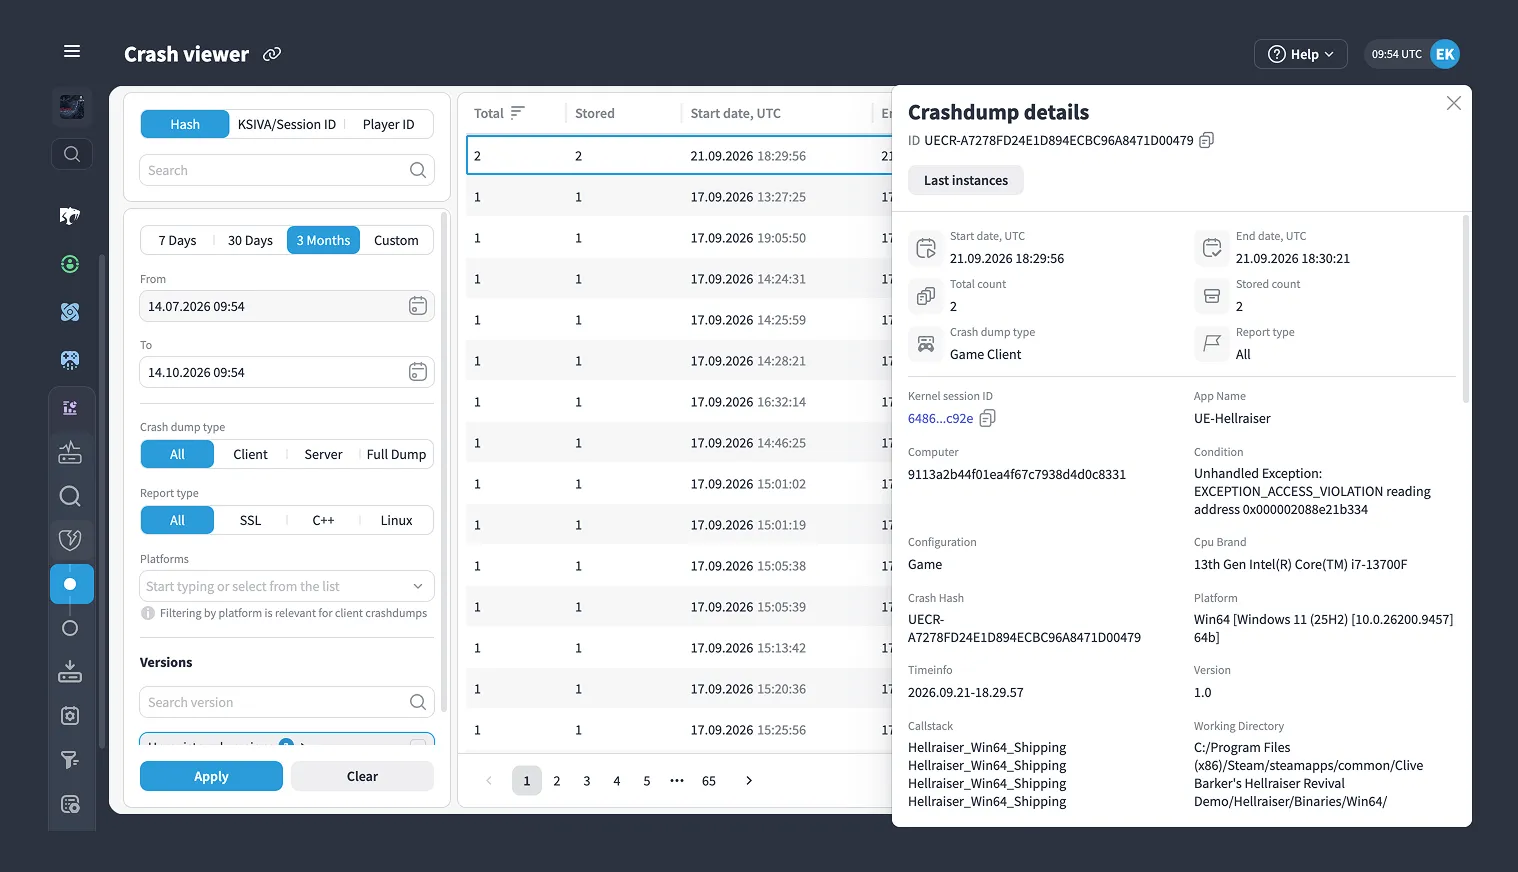The image size is (1518, 872).
Task: Open the funnel filter sidebar icon
Action: point(70,760)
